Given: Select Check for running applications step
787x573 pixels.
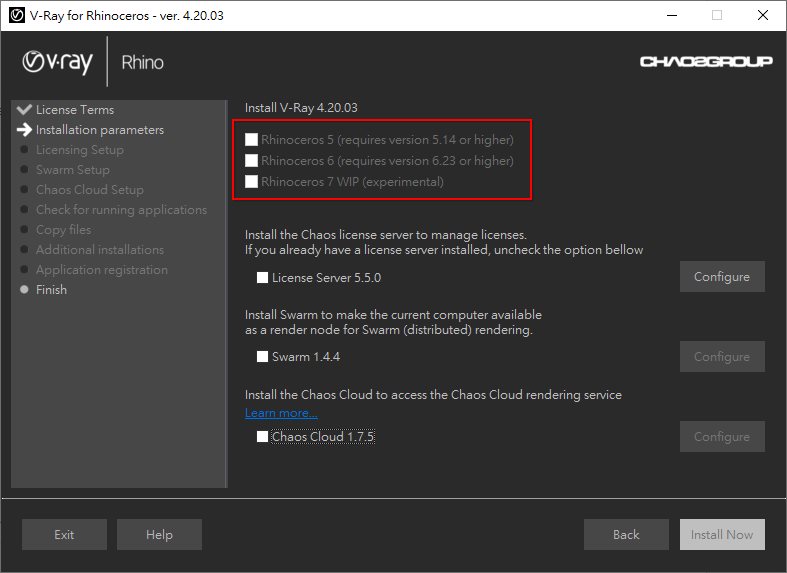Looking at the screenshot, I should pos(121,210).
